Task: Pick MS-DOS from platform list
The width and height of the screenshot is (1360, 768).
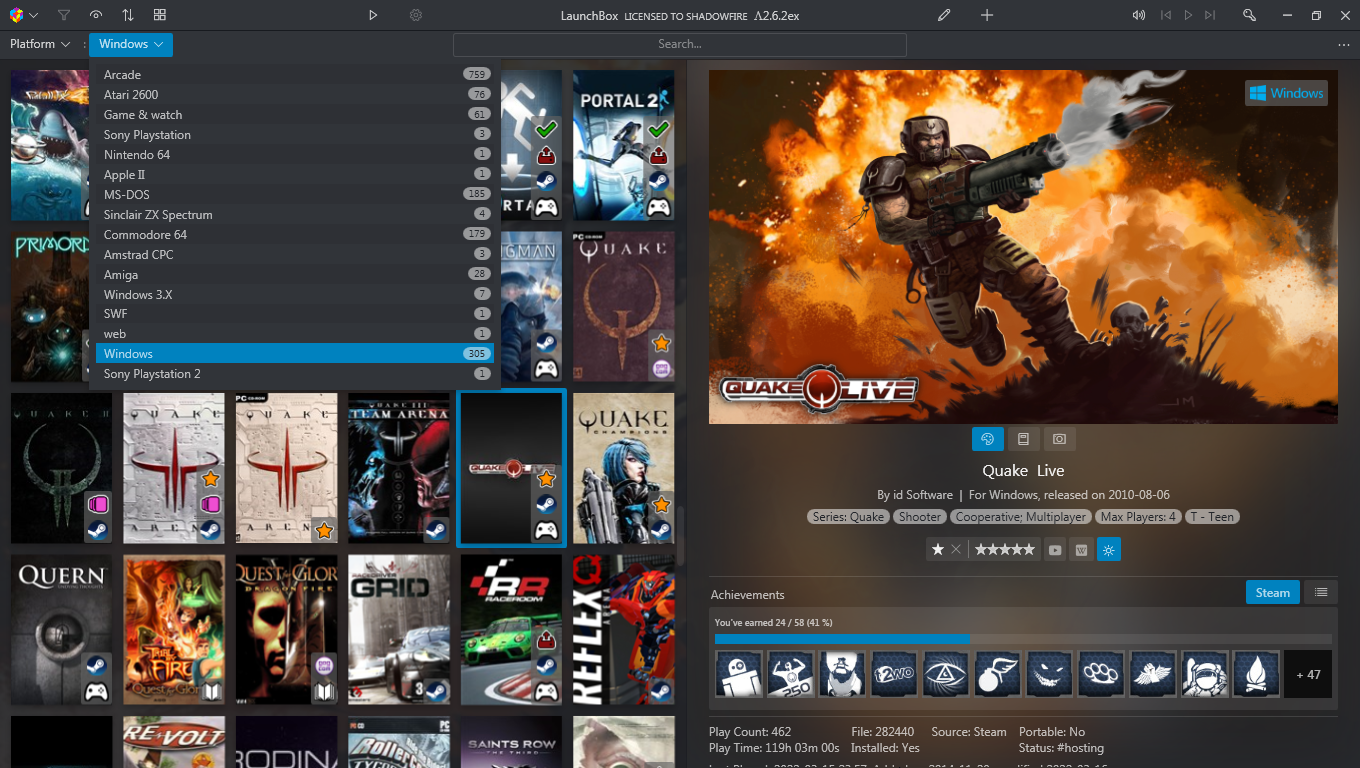Action: pyautogui.click(x=295, y=195)
